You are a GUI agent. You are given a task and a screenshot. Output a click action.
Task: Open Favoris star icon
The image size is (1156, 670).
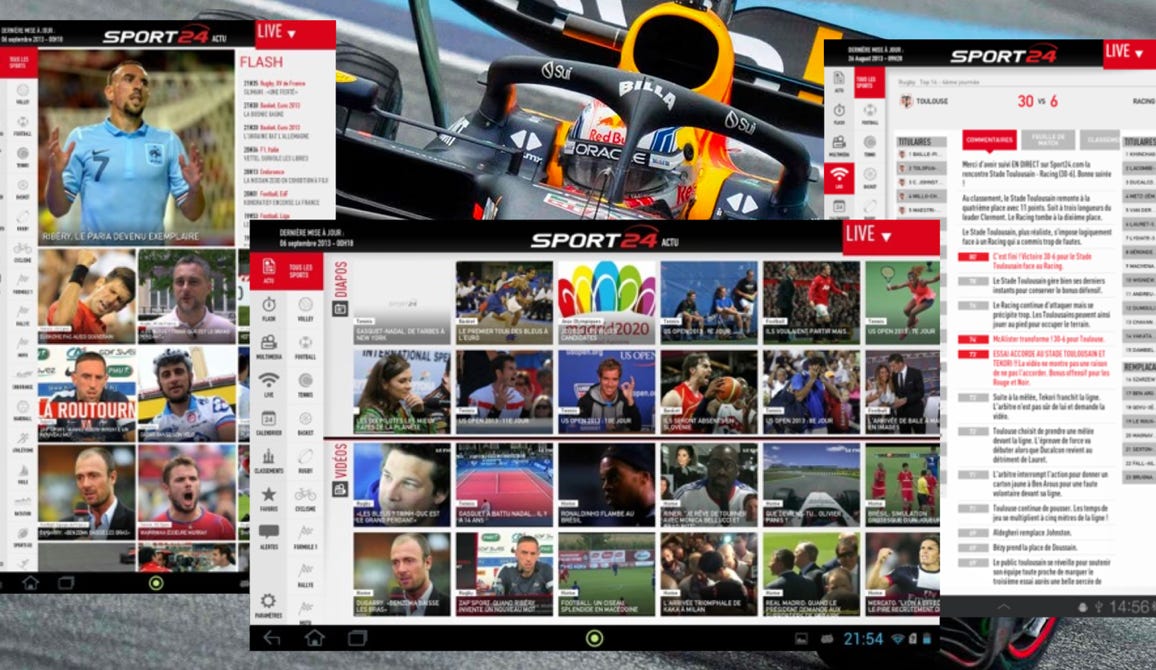pyautogui.click(x=268, y=498)
